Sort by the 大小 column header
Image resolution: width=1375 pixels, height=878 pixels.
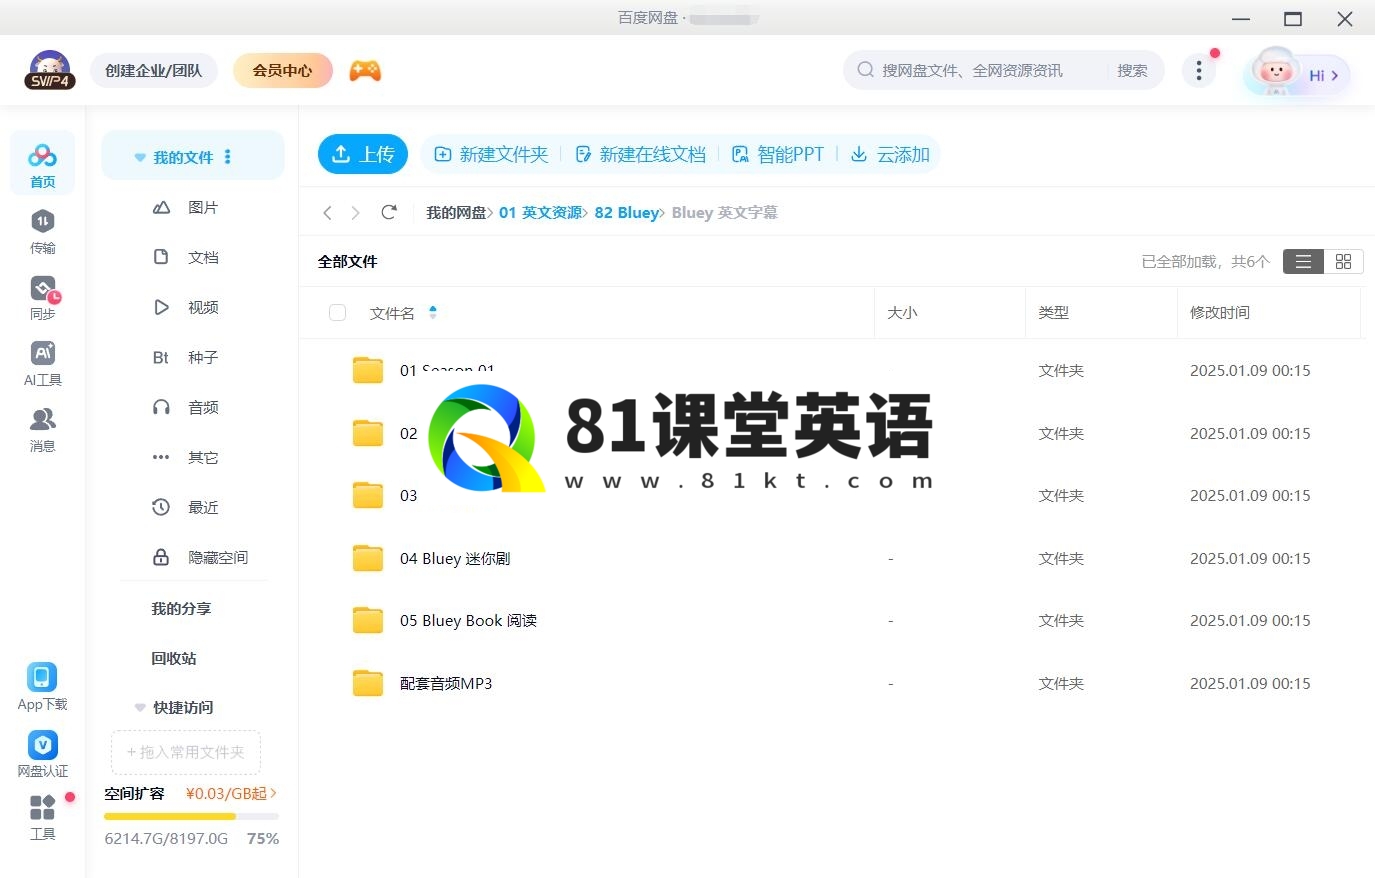[902, 312]
